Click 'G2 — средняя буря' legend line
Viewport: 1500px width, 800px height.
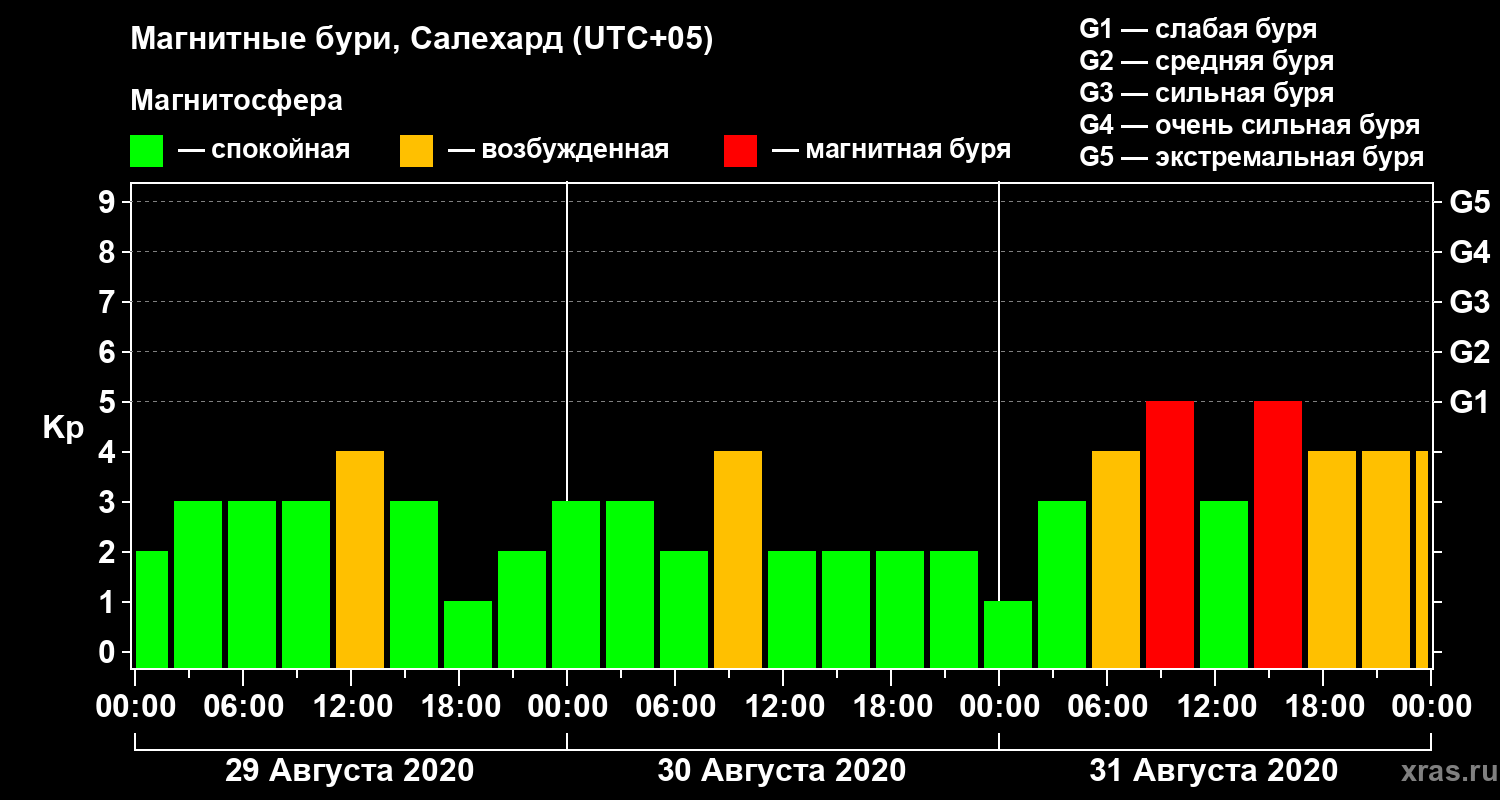pyautogui.click(x=1206, y=61)
